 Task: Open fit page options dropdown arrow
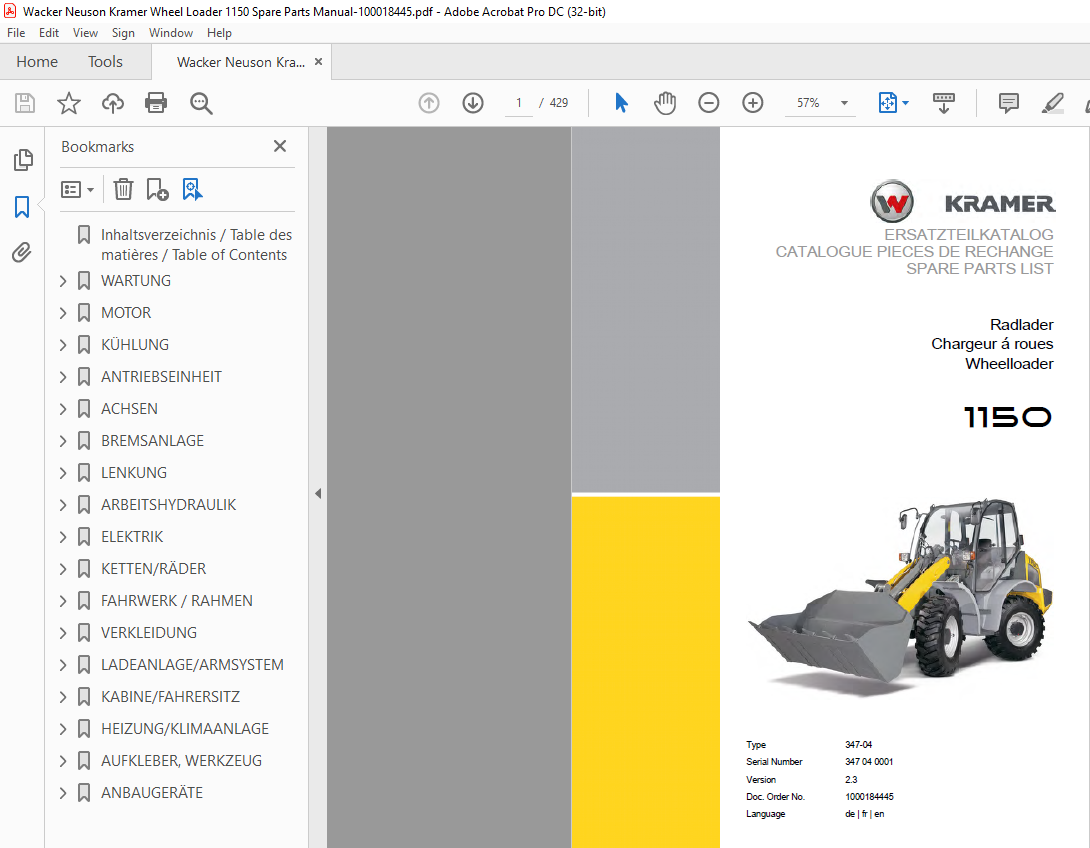pos(905,104)
